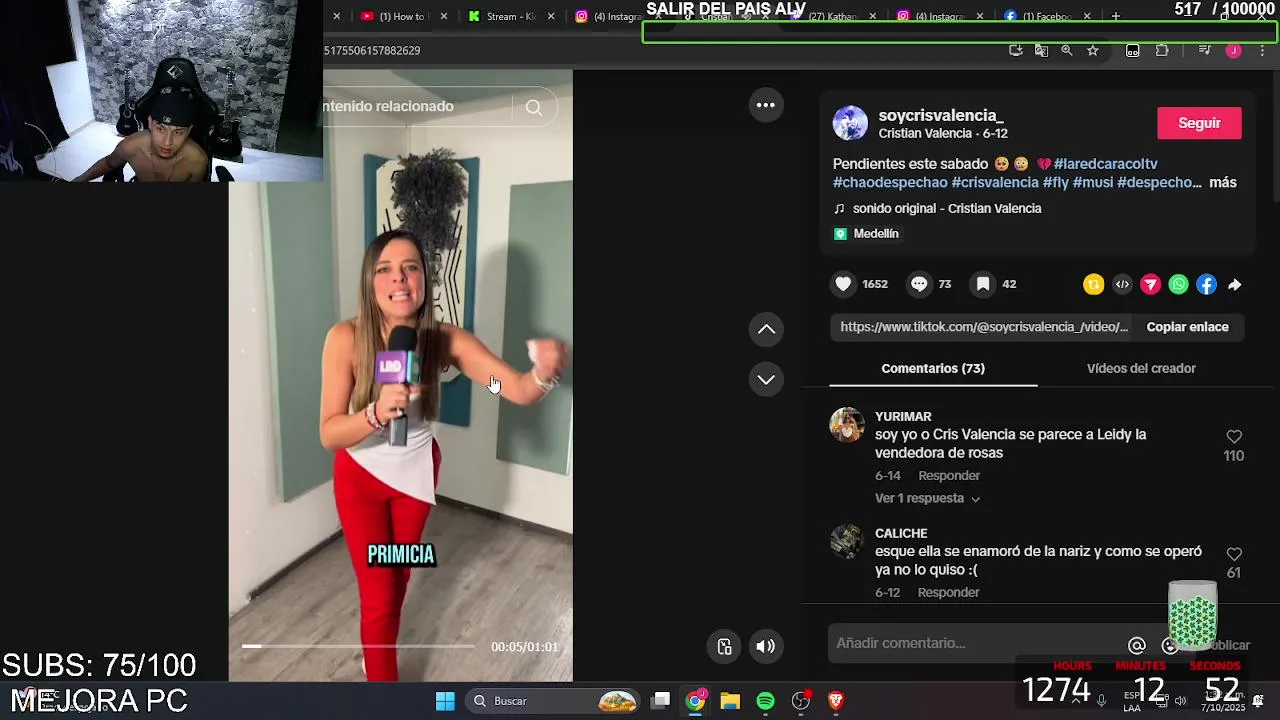
Task: Like CALICHE's comment heart
Action: click(1234, 554)
